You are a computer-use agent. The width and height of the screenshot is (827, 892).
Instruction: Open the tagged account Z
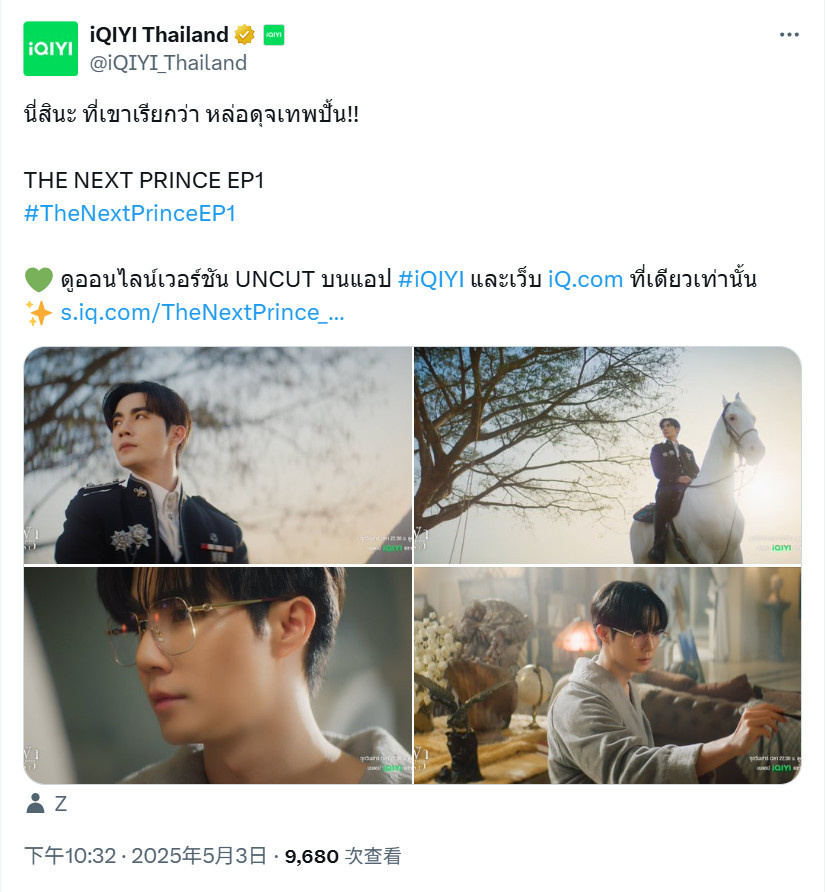[x=61, y=804]
